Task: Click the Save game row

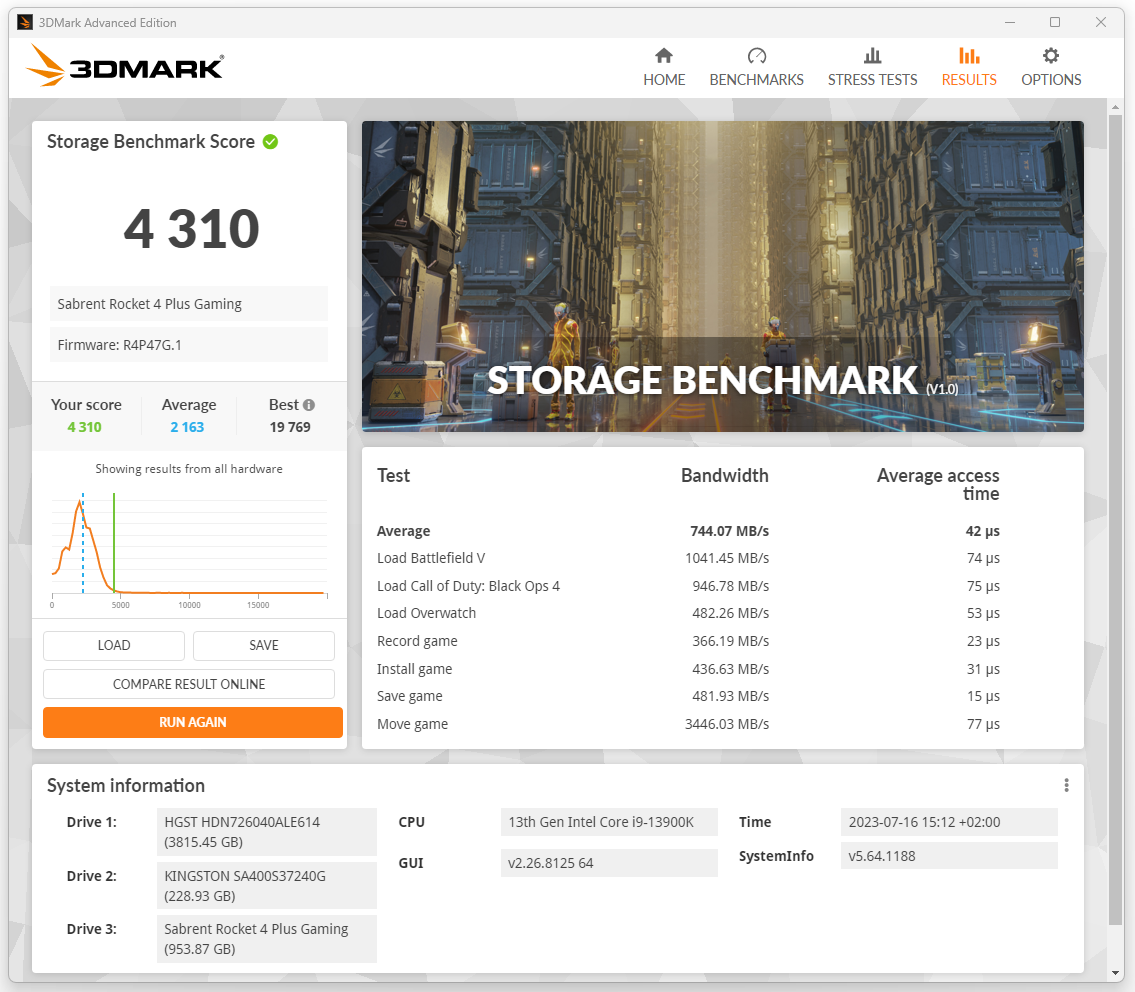Action: [688, 697]
